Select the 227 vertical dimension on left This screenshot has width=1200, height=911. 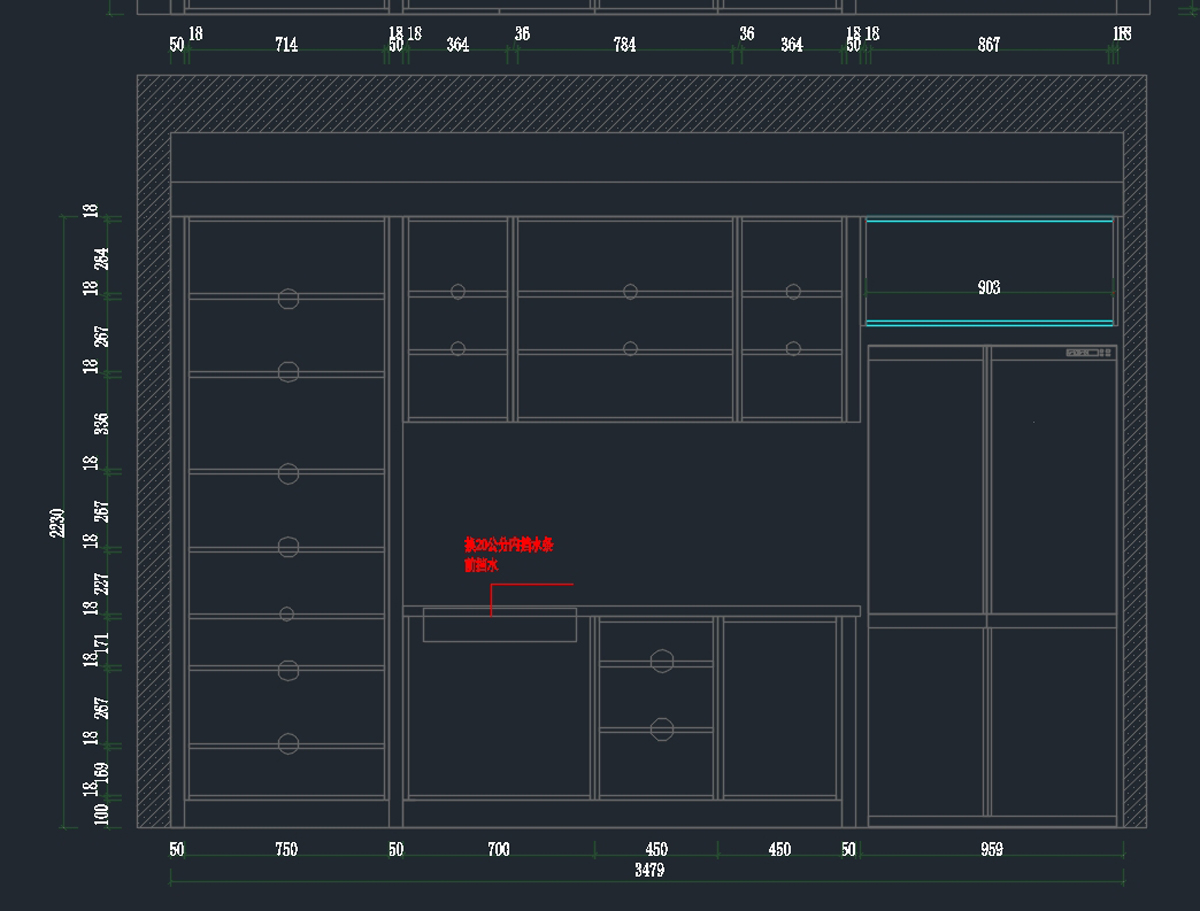(x=101, y=583)
